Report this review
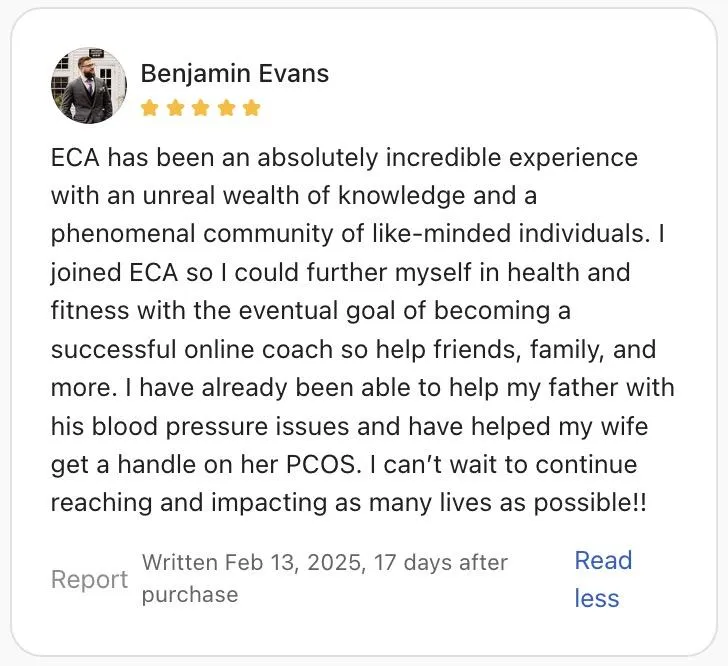 [x=90, y=579]
